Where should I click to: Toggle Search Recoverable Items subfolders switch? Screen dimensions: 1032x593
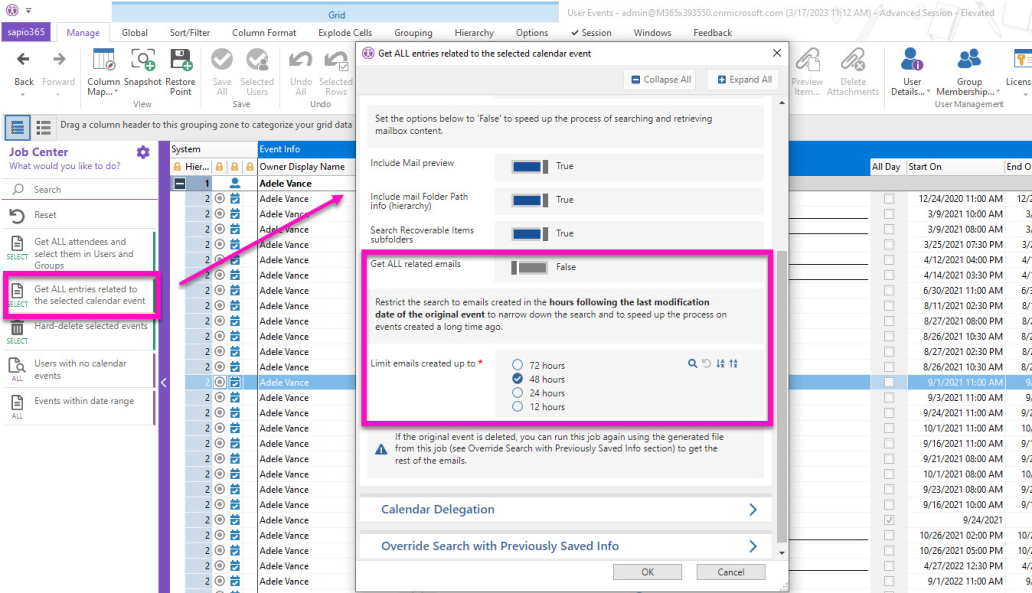[x=529, y=234]
